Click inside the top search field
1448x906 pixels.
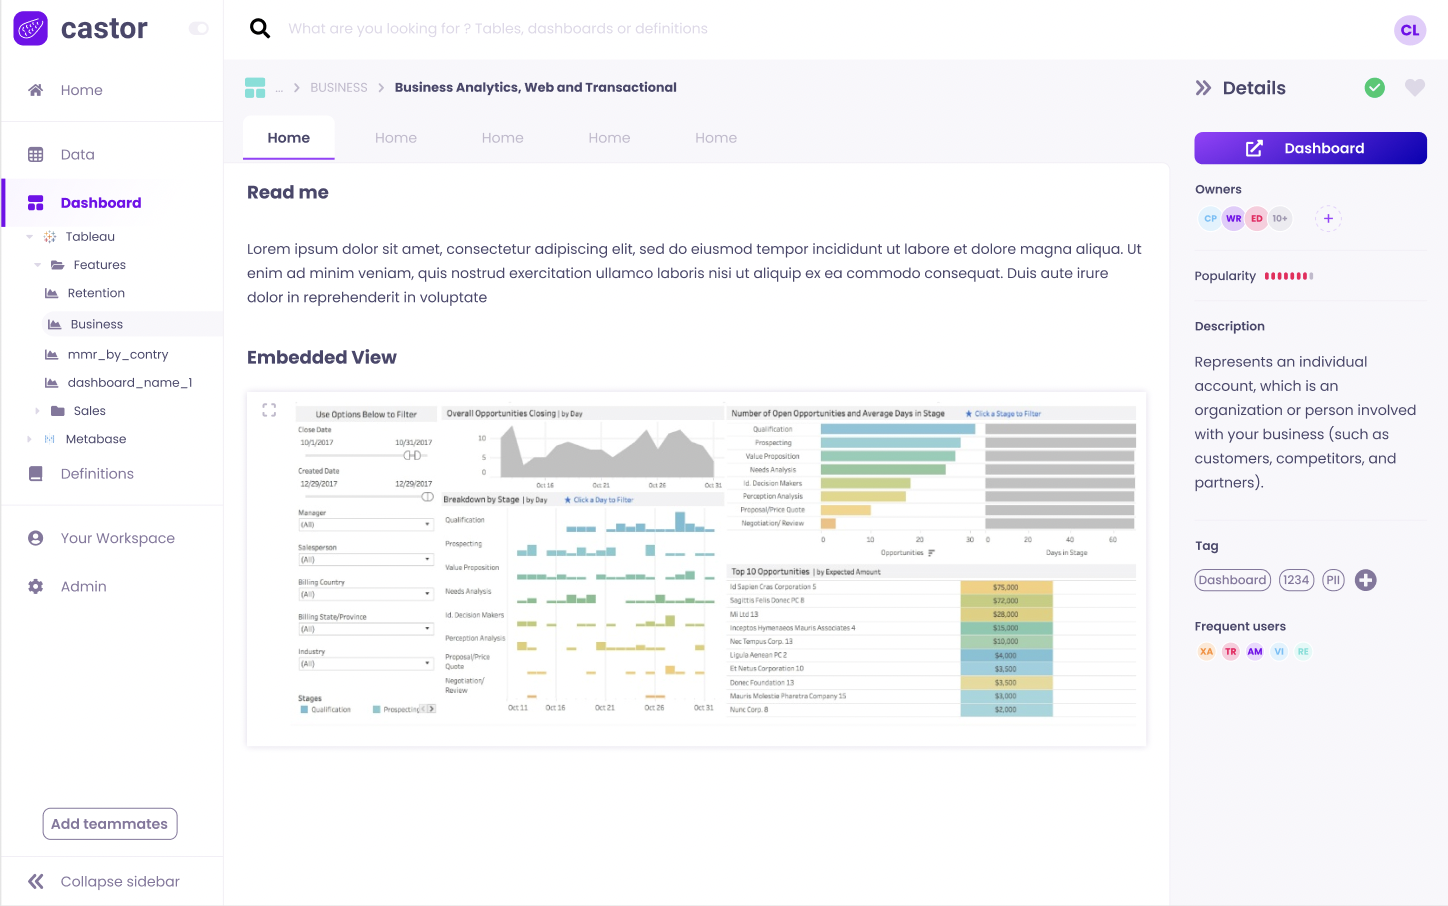click(x=600, y=28)
